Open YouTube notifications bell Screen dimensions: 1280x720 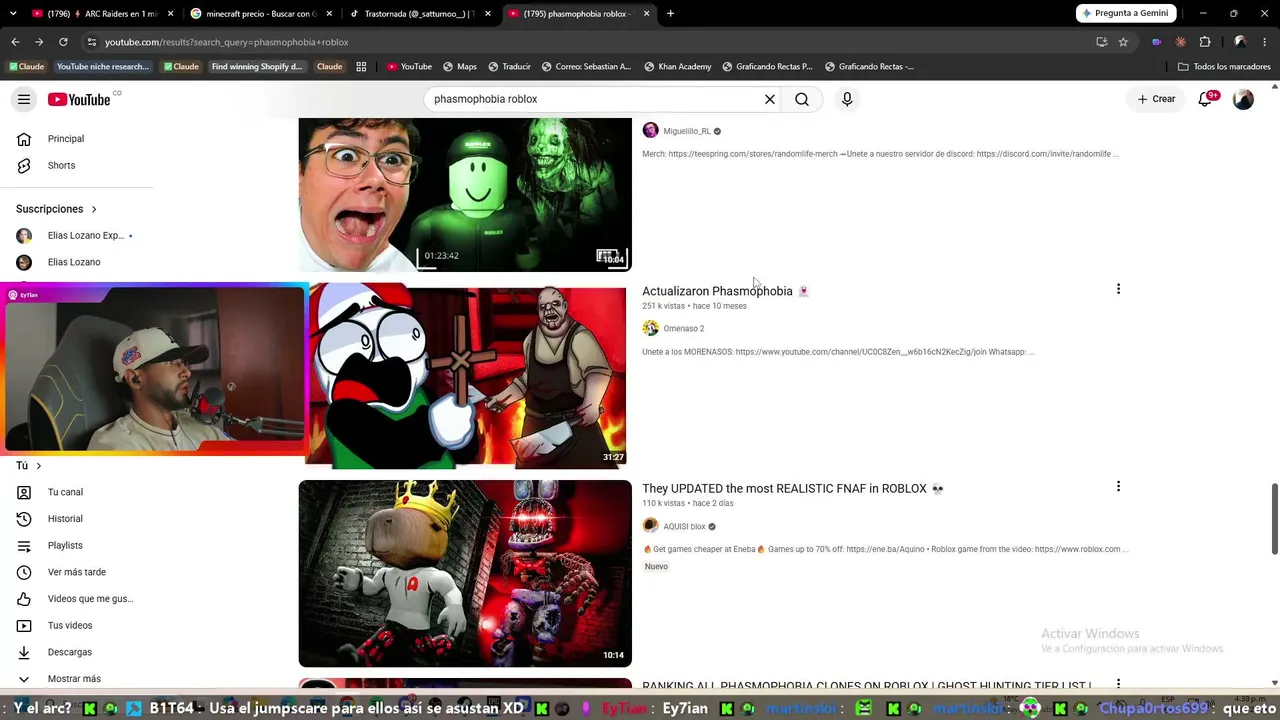click(1206, 99)
